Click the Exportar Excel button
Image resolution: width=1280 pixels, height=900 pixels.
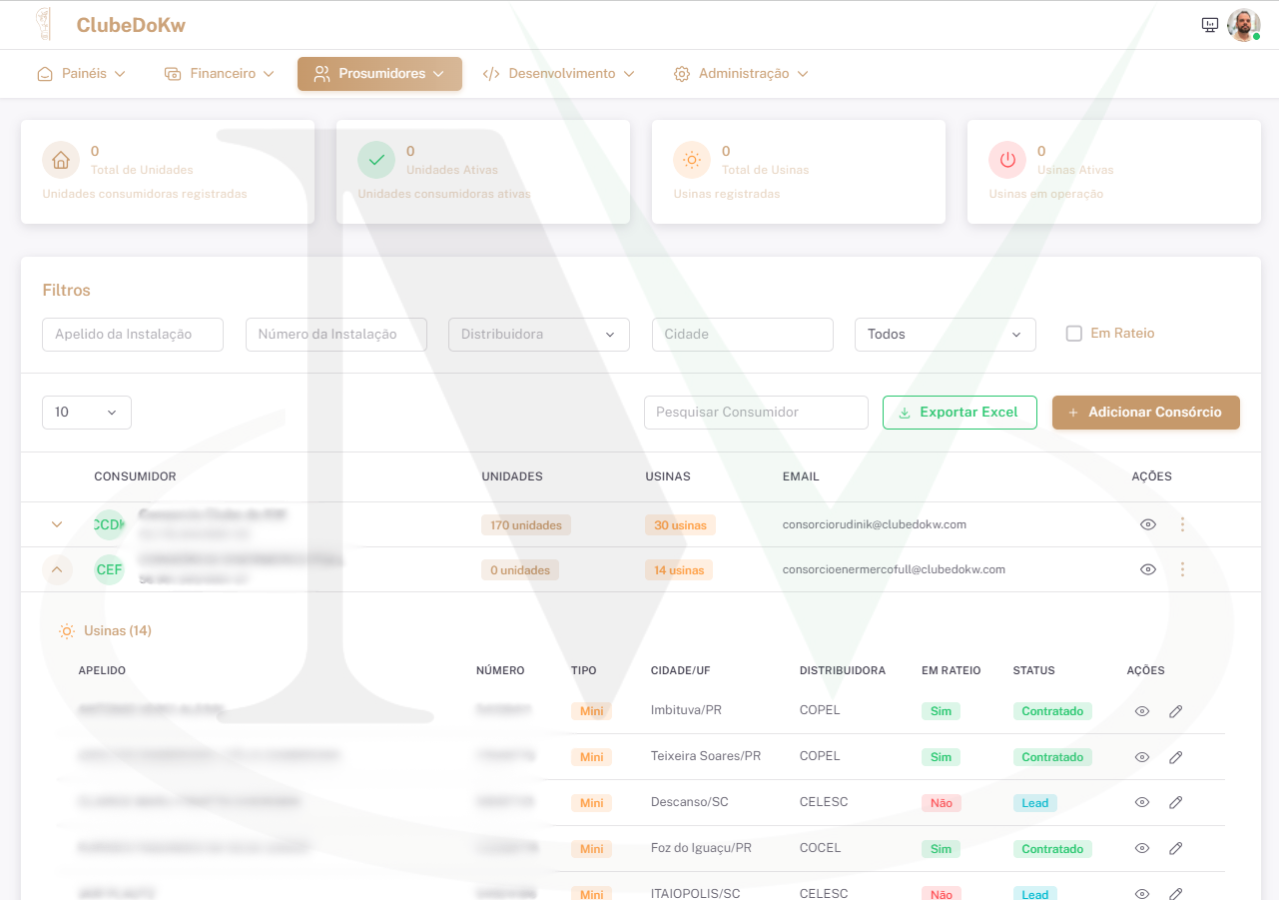[x=959, y=413]
